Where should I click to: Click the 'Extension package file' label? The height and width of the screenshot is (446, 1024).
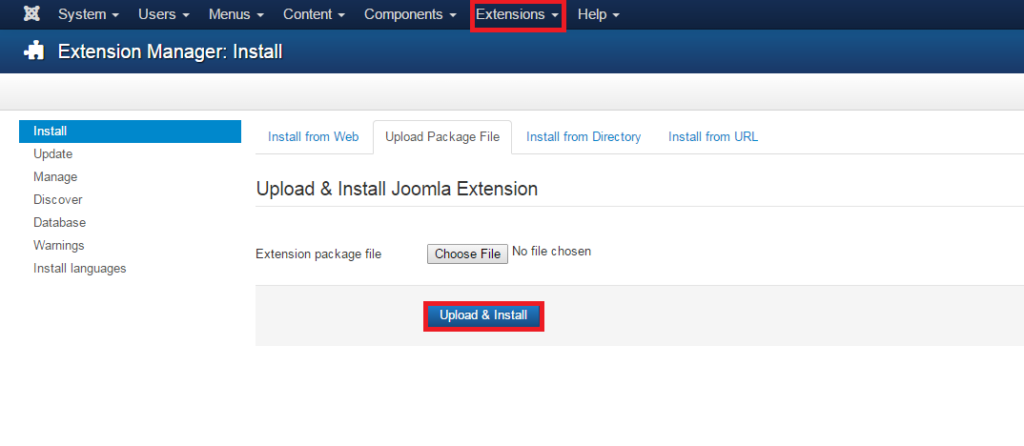coord(318,254)
